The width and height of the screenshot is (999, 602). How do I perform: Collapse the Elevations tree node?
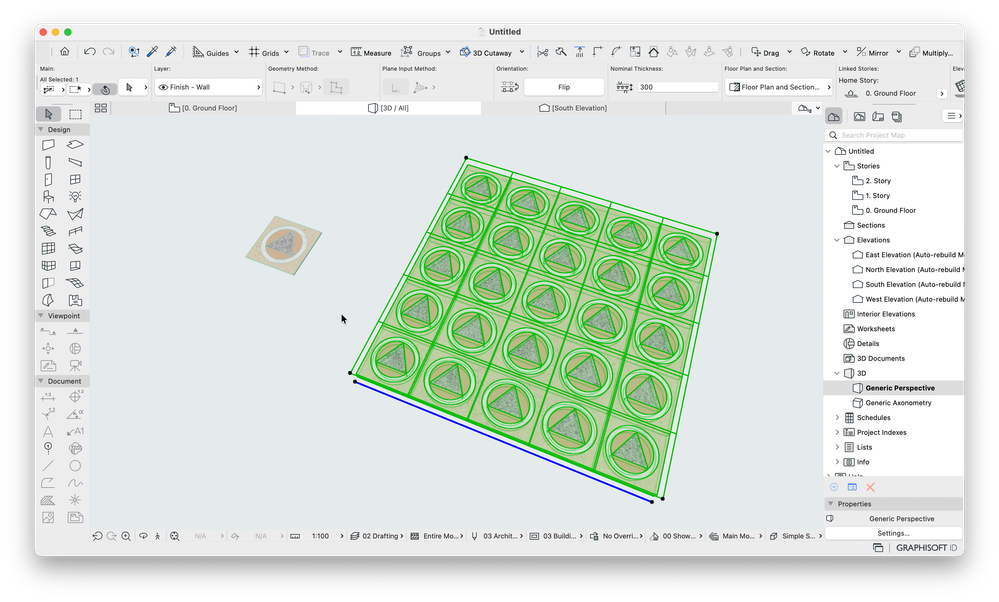[837, 240]
